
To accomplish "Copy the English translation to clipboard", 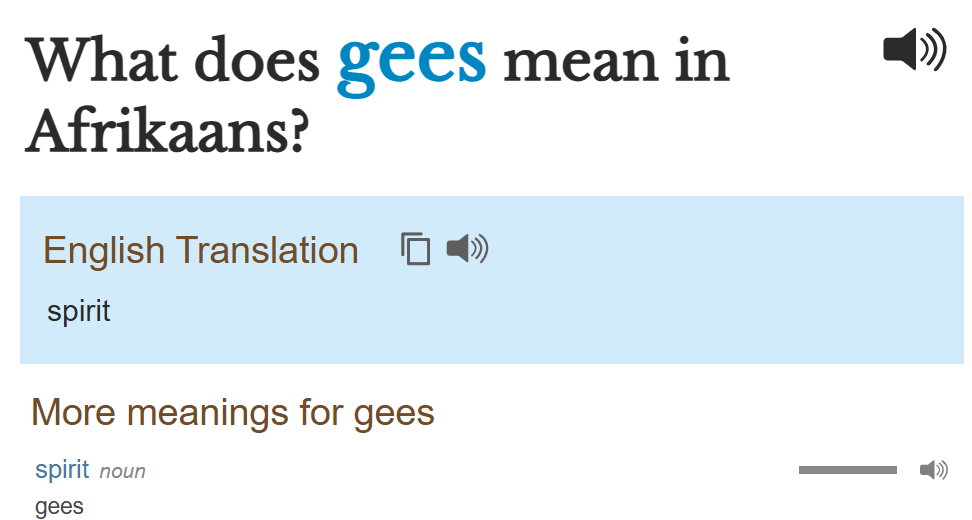I will 415,249.
